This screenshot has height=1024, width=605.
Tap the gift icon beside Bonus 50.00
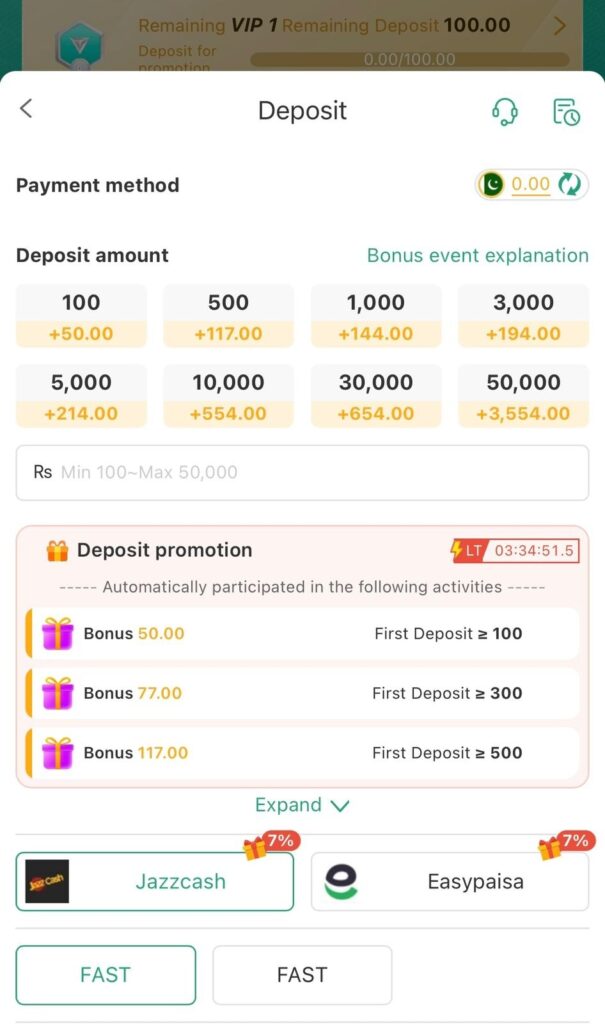58,633
